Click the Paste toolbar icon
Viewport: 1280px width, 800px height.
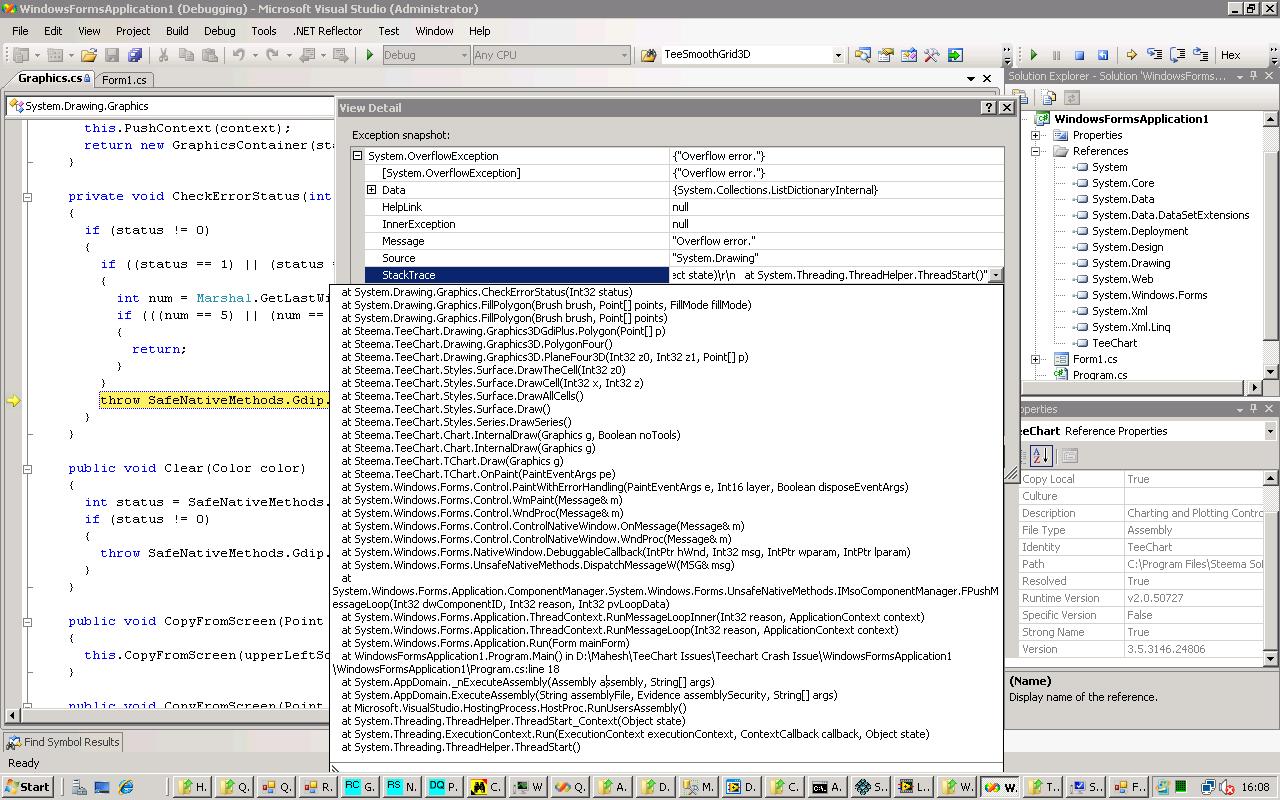click(209, 55)
